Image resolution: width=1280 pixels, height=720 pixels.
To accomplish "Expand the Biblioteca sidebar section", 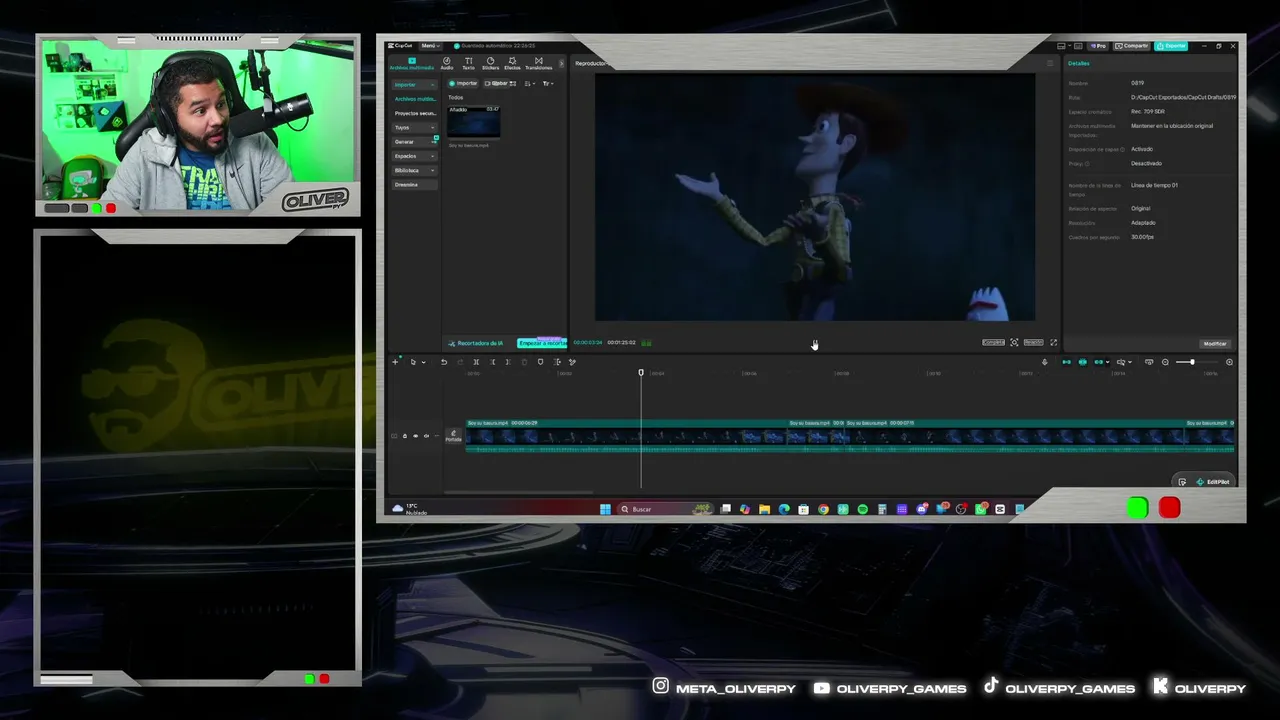I will (414, 170).
